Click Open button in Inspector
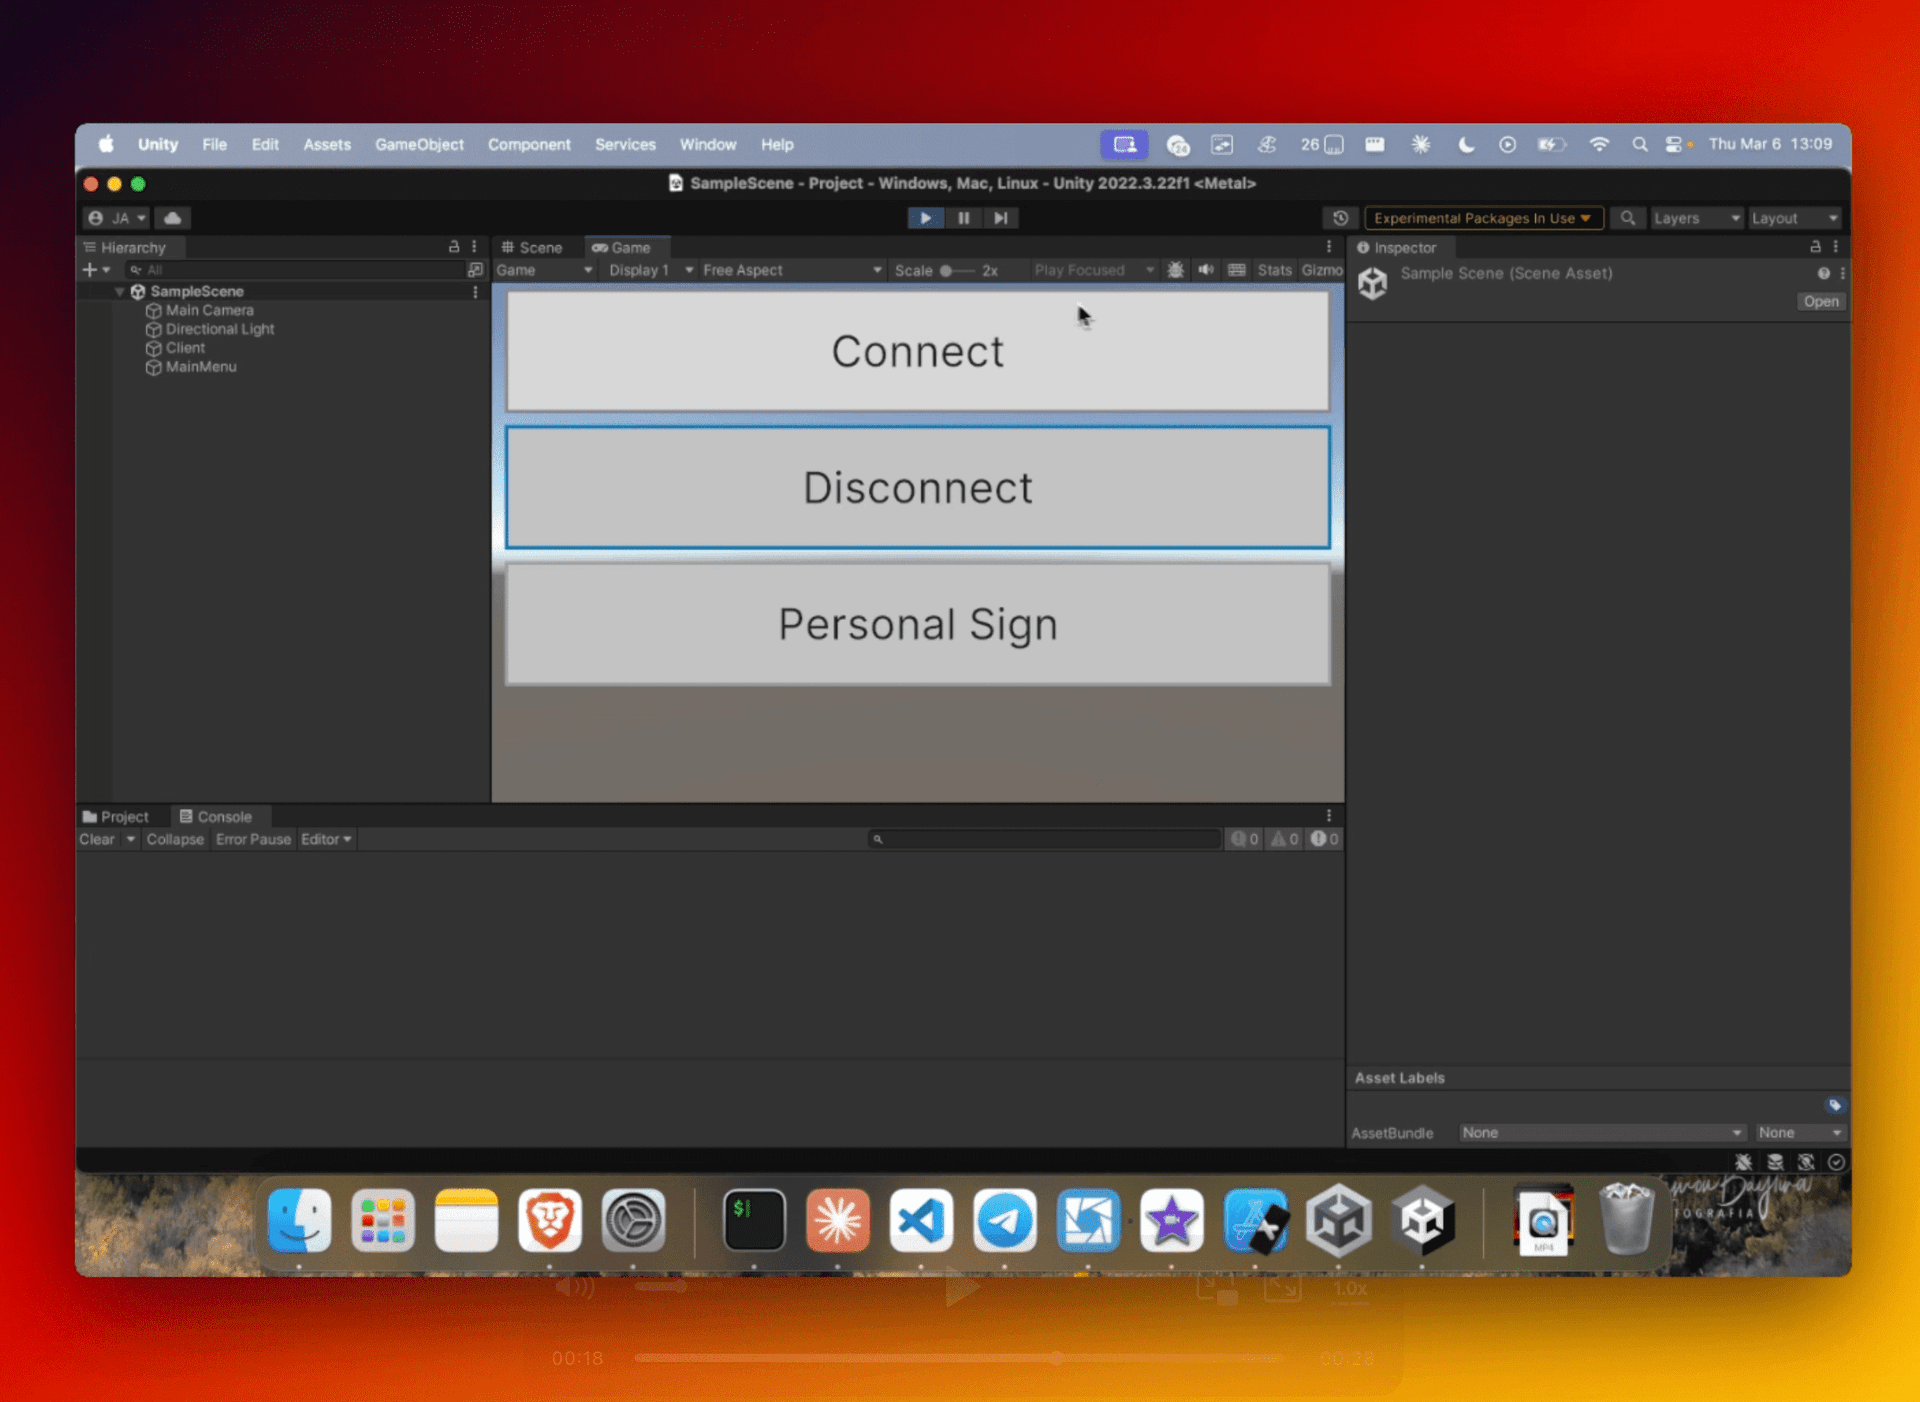Image resolution: width=1920 pixels, height=1402 pixels. coord(1820,301)
